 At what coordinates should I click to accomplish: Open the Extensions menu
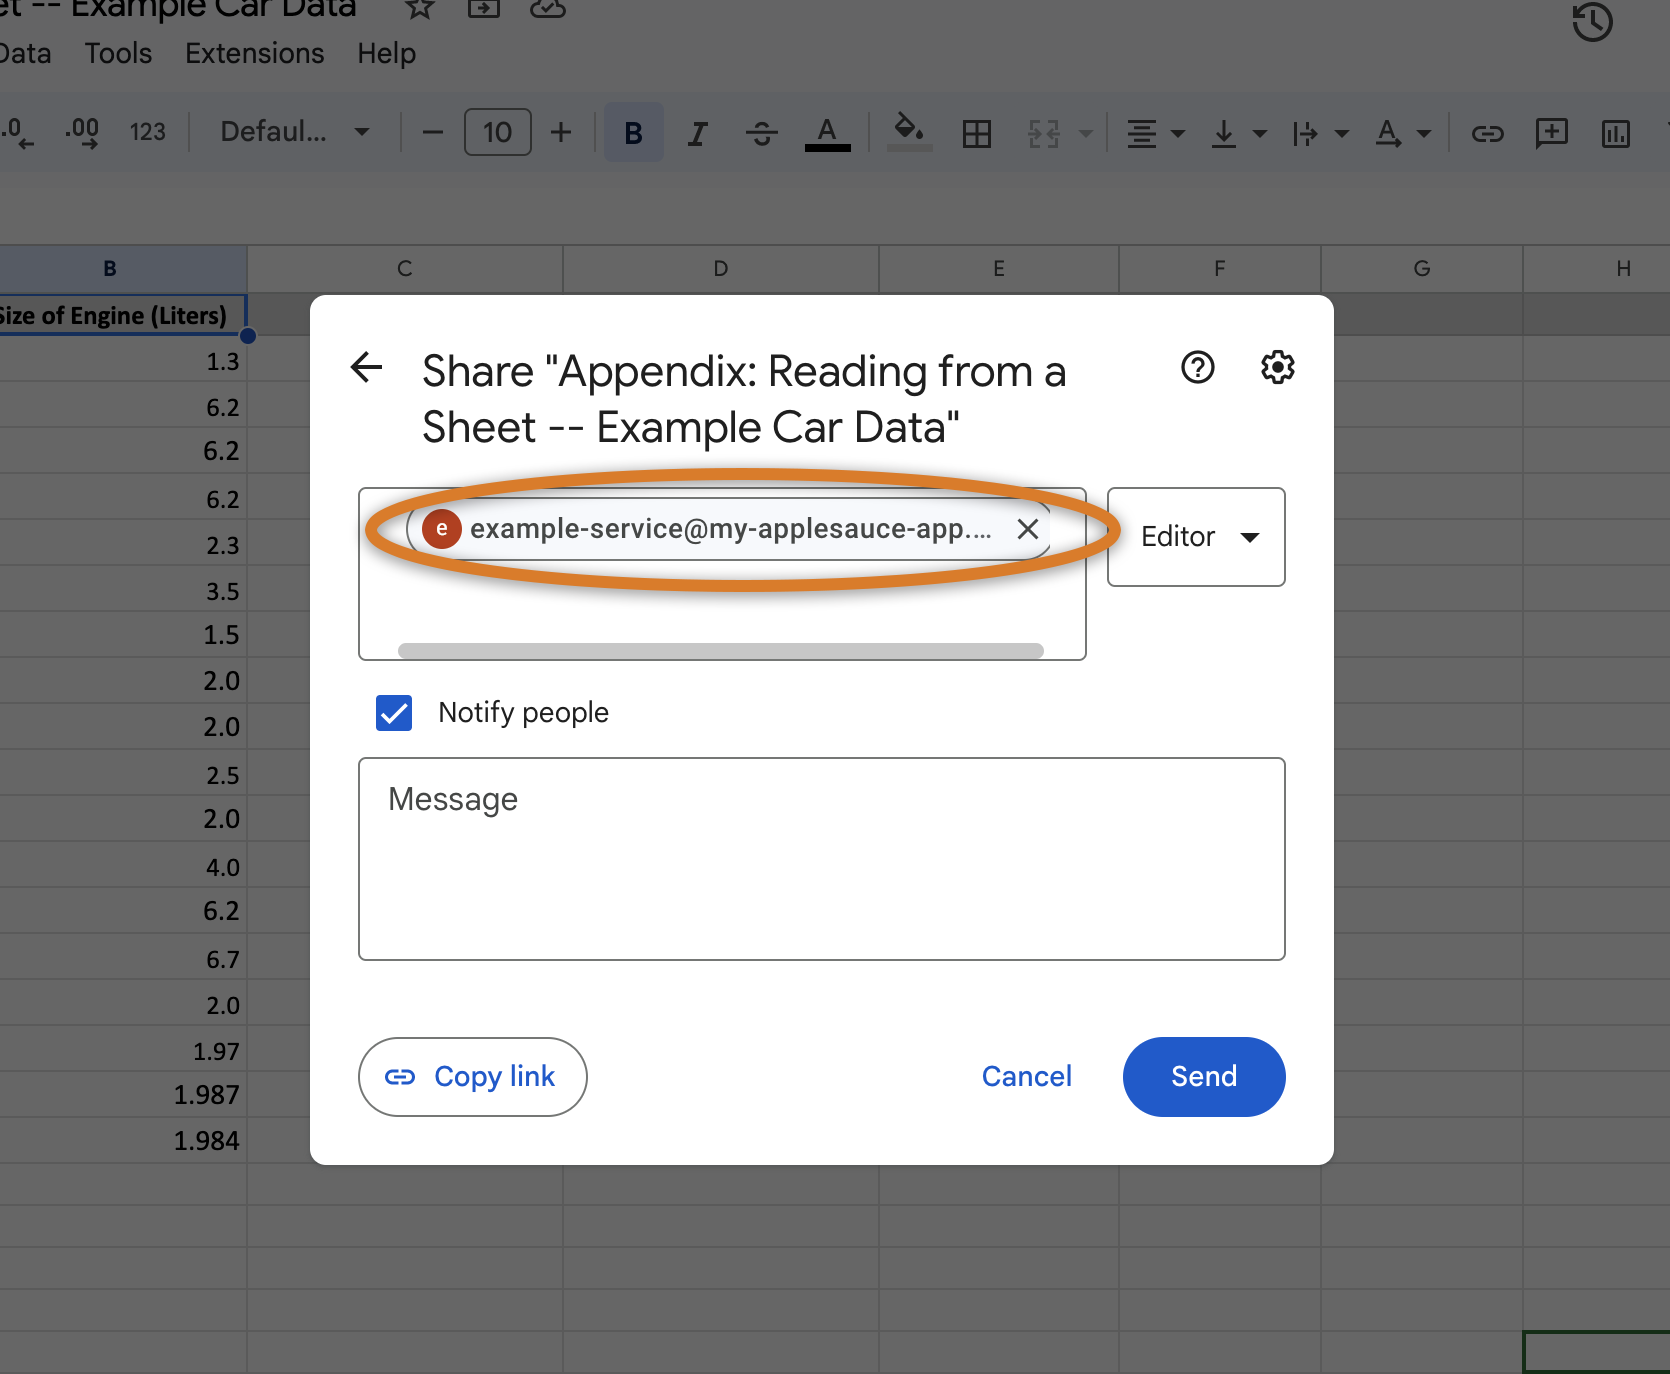[254, 54]
